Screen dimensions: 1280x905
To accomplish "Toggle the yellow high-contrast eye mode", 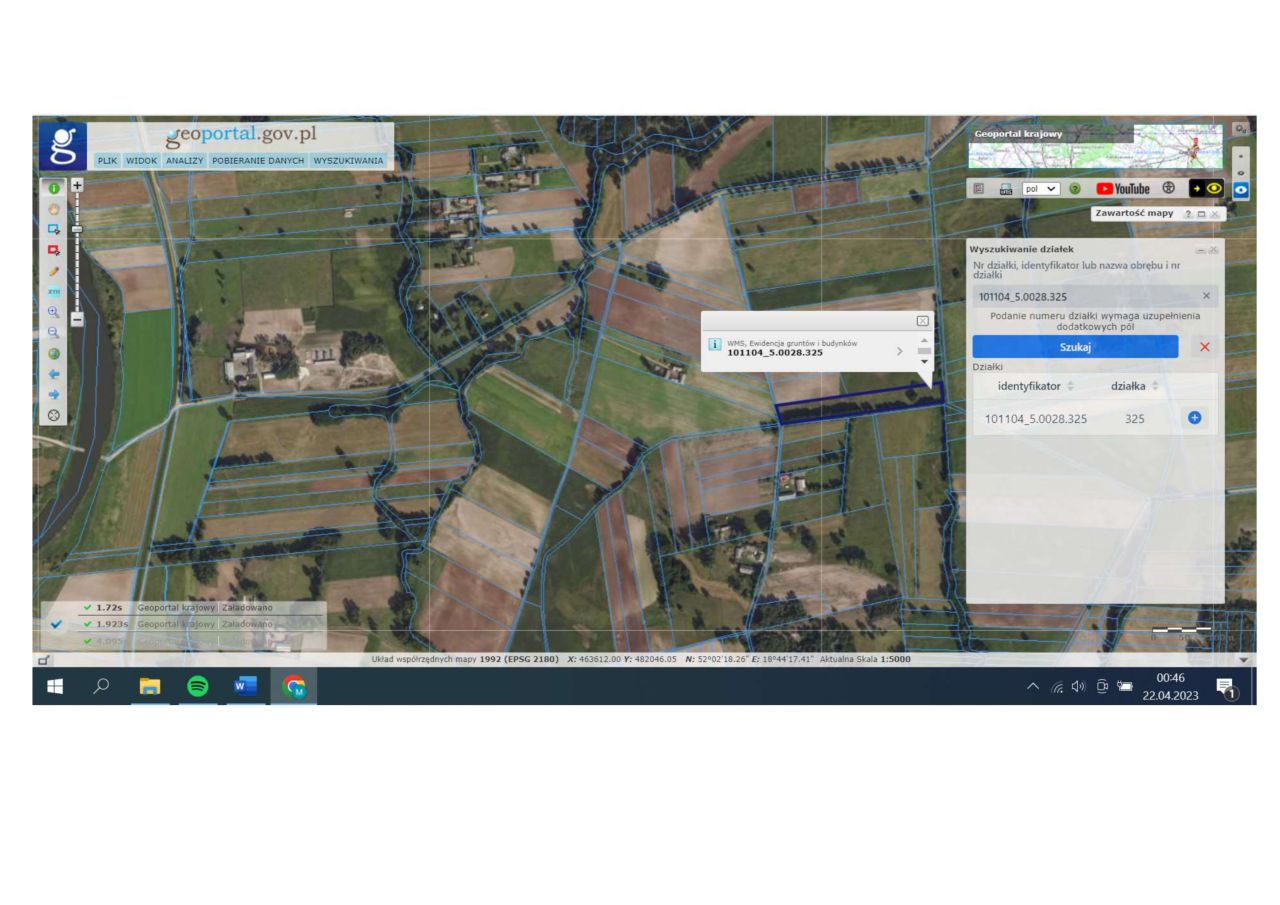I will coord(1206,188).
